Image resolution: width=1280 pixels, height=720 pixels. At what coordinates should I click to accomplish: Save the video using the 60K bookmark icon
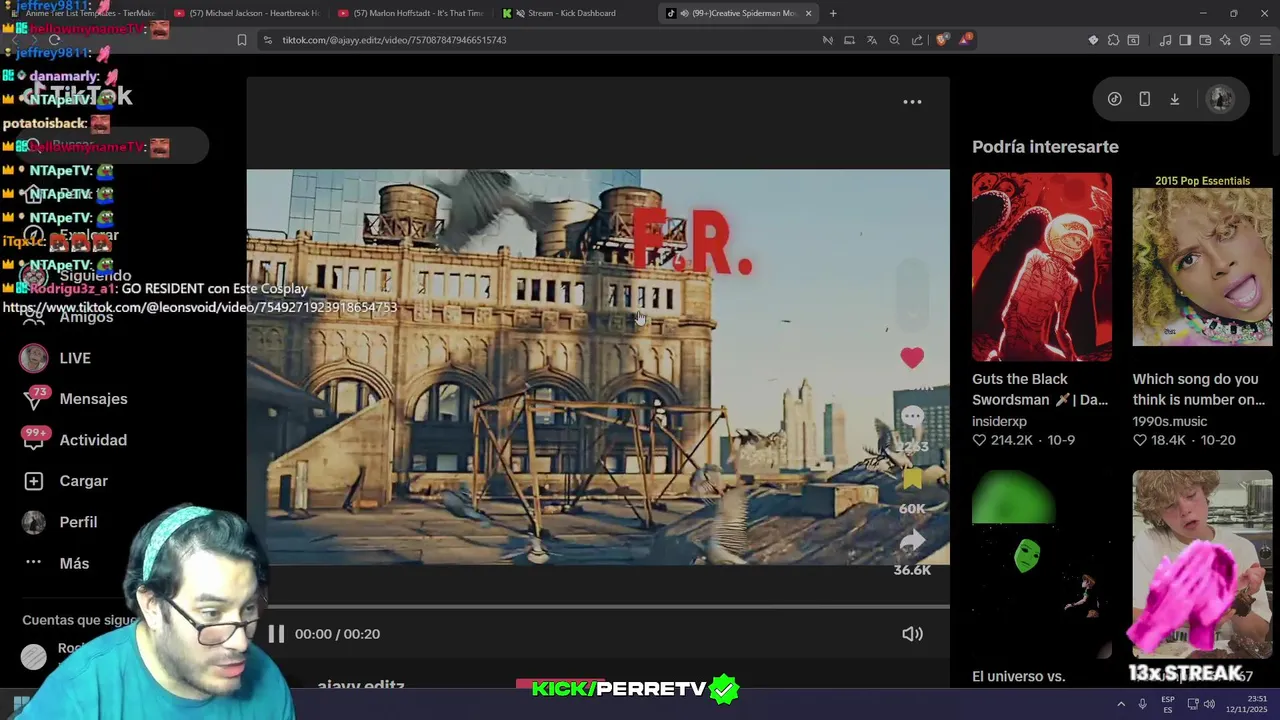pyautogui.click(x=912, y=480)
